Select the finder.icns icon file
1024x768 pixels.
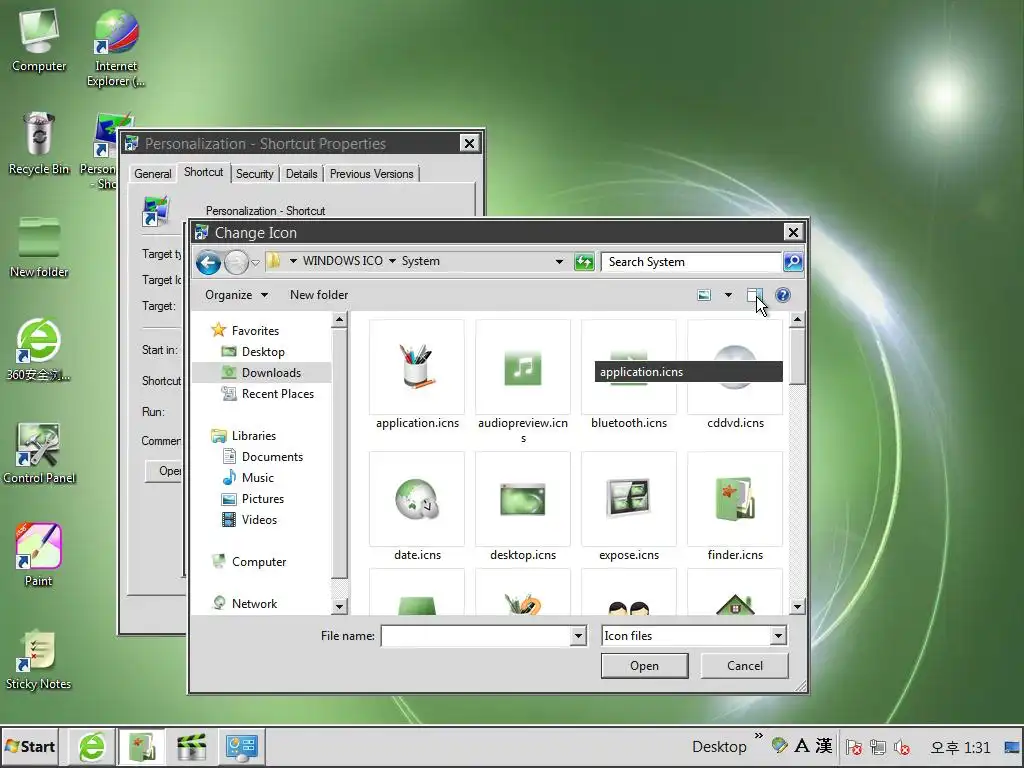tap(735, 499)
